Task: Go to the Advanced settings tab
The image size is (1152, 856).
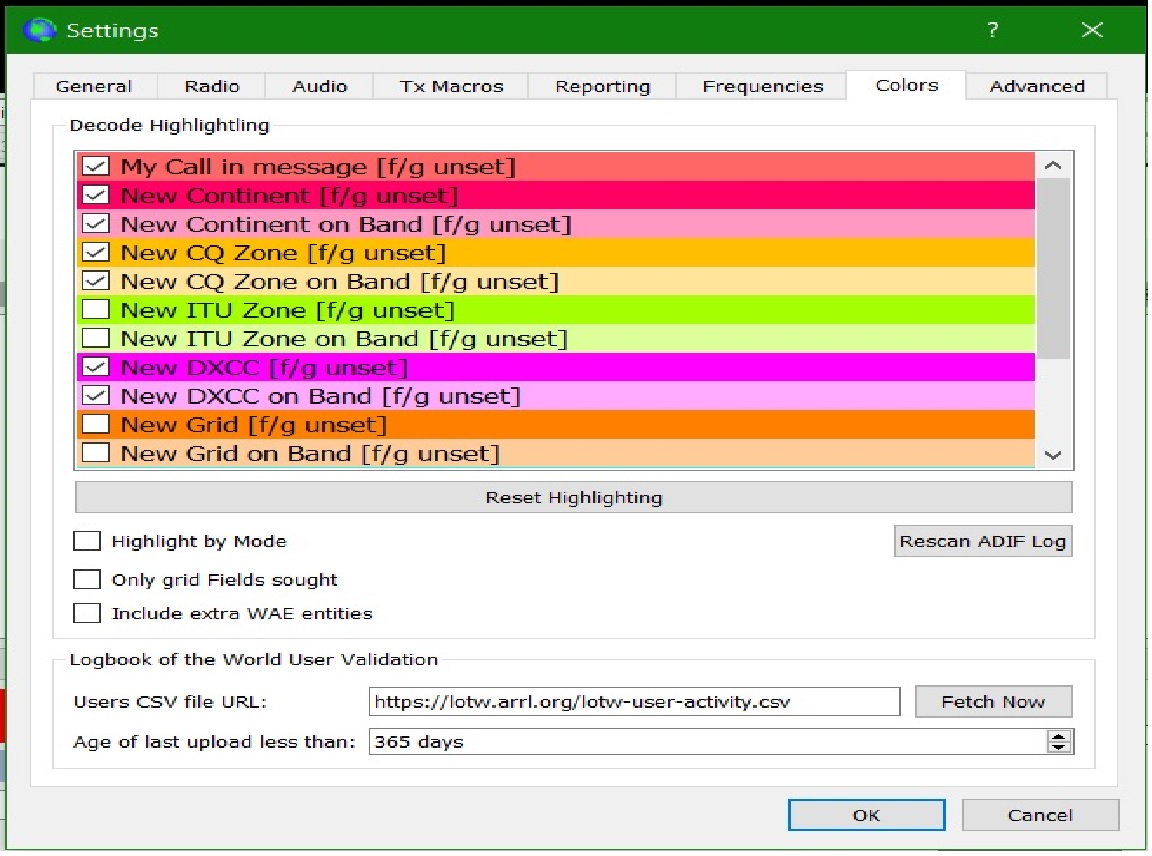Action: [1036, 86]
